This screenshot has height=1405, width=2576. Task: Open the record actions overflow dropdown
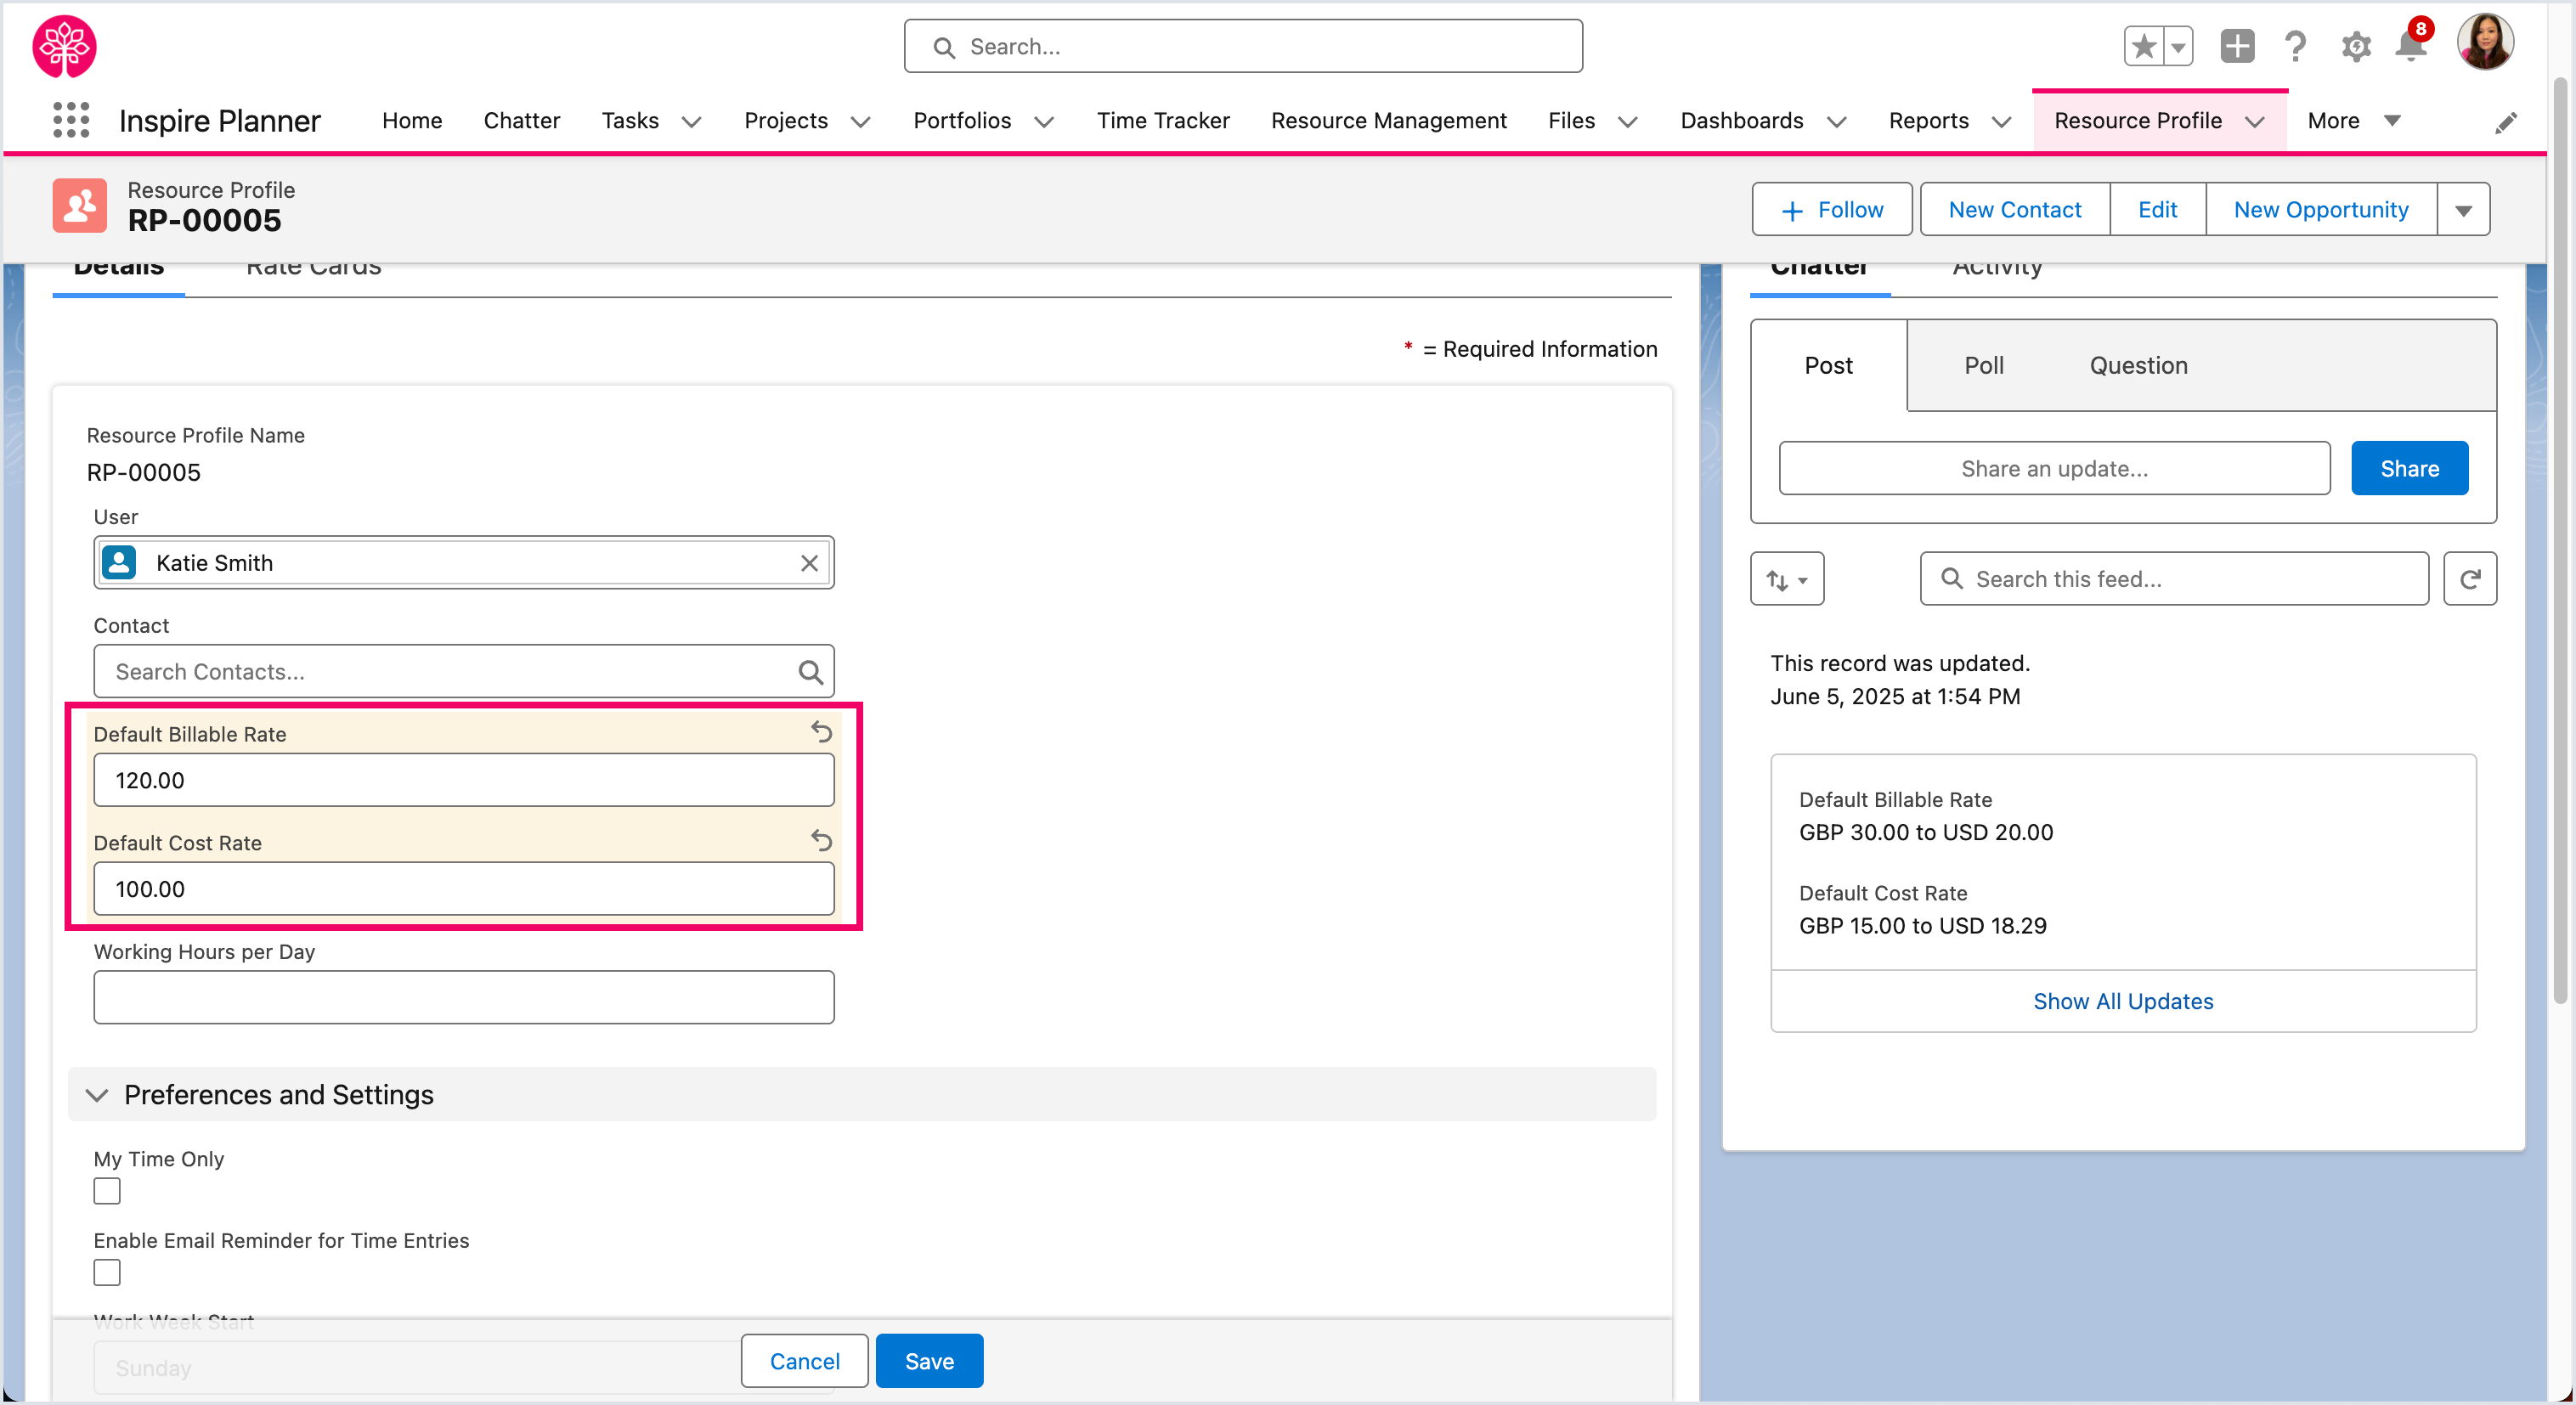[x=2463, y=209]
